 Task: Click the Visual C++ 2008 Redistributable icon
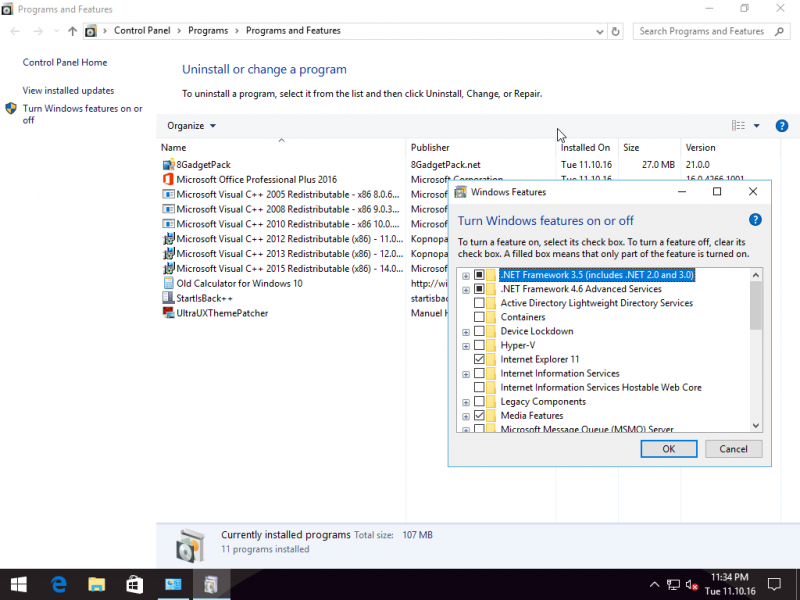click(x=168, y=209)
